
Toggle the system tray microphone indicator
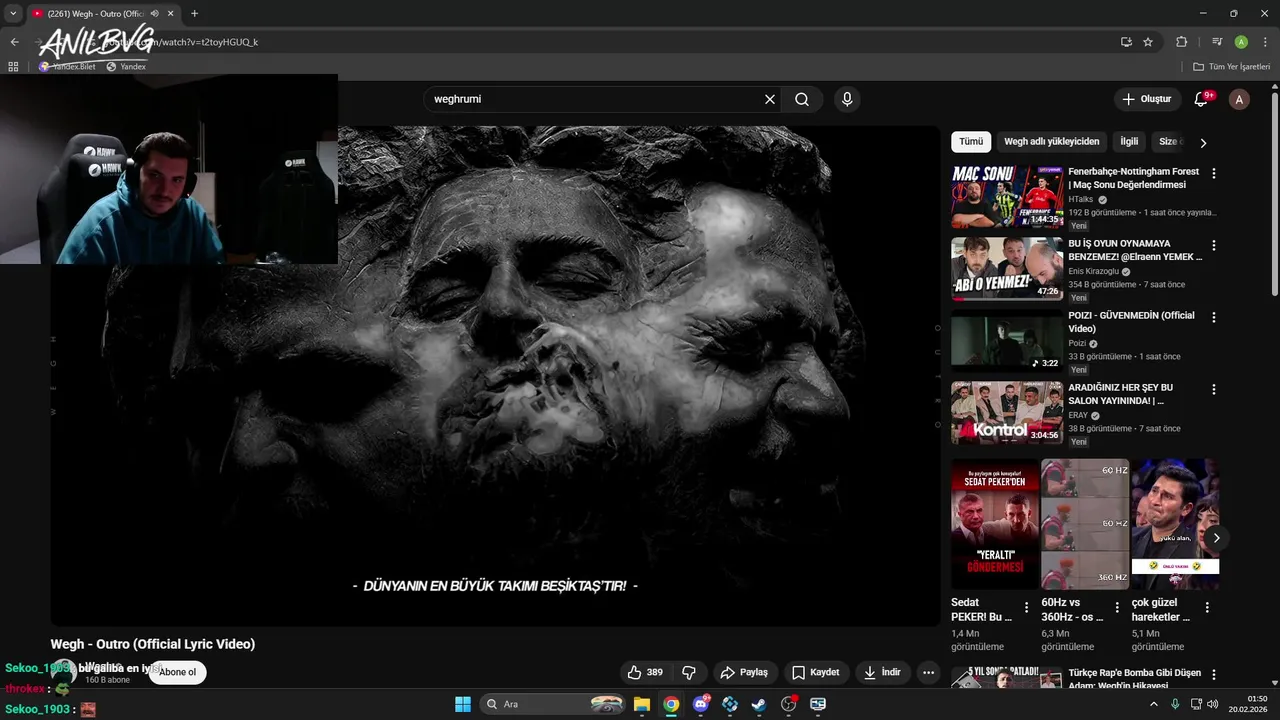(1175, 704)
